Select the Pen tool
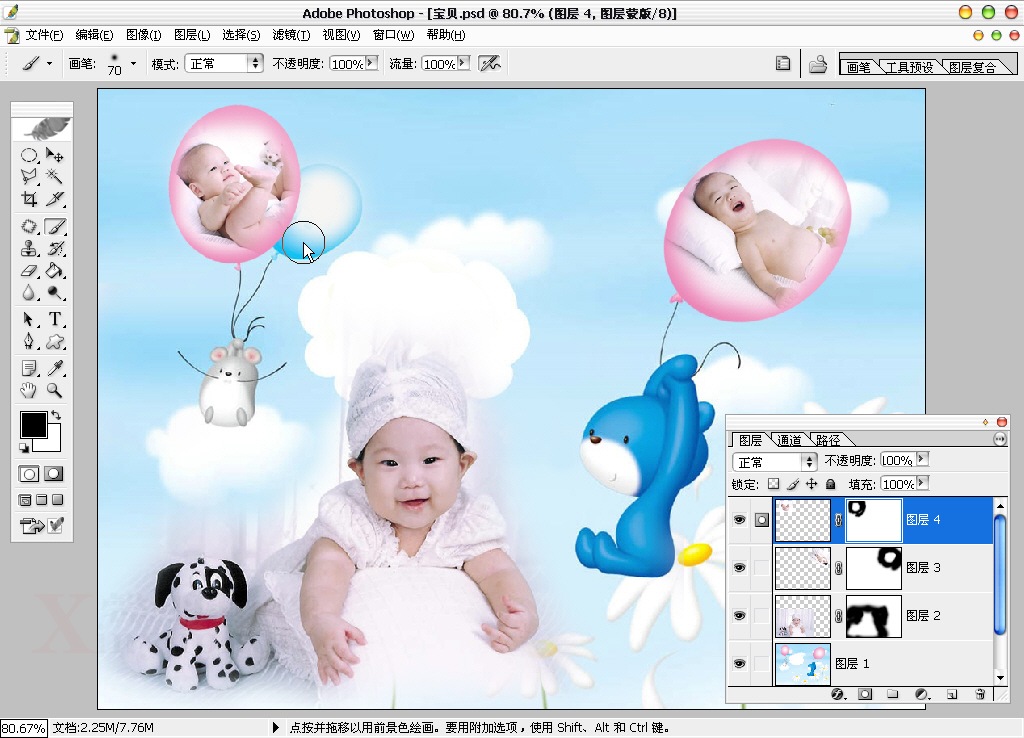The image size is (1024, 738). click(29, 342)
